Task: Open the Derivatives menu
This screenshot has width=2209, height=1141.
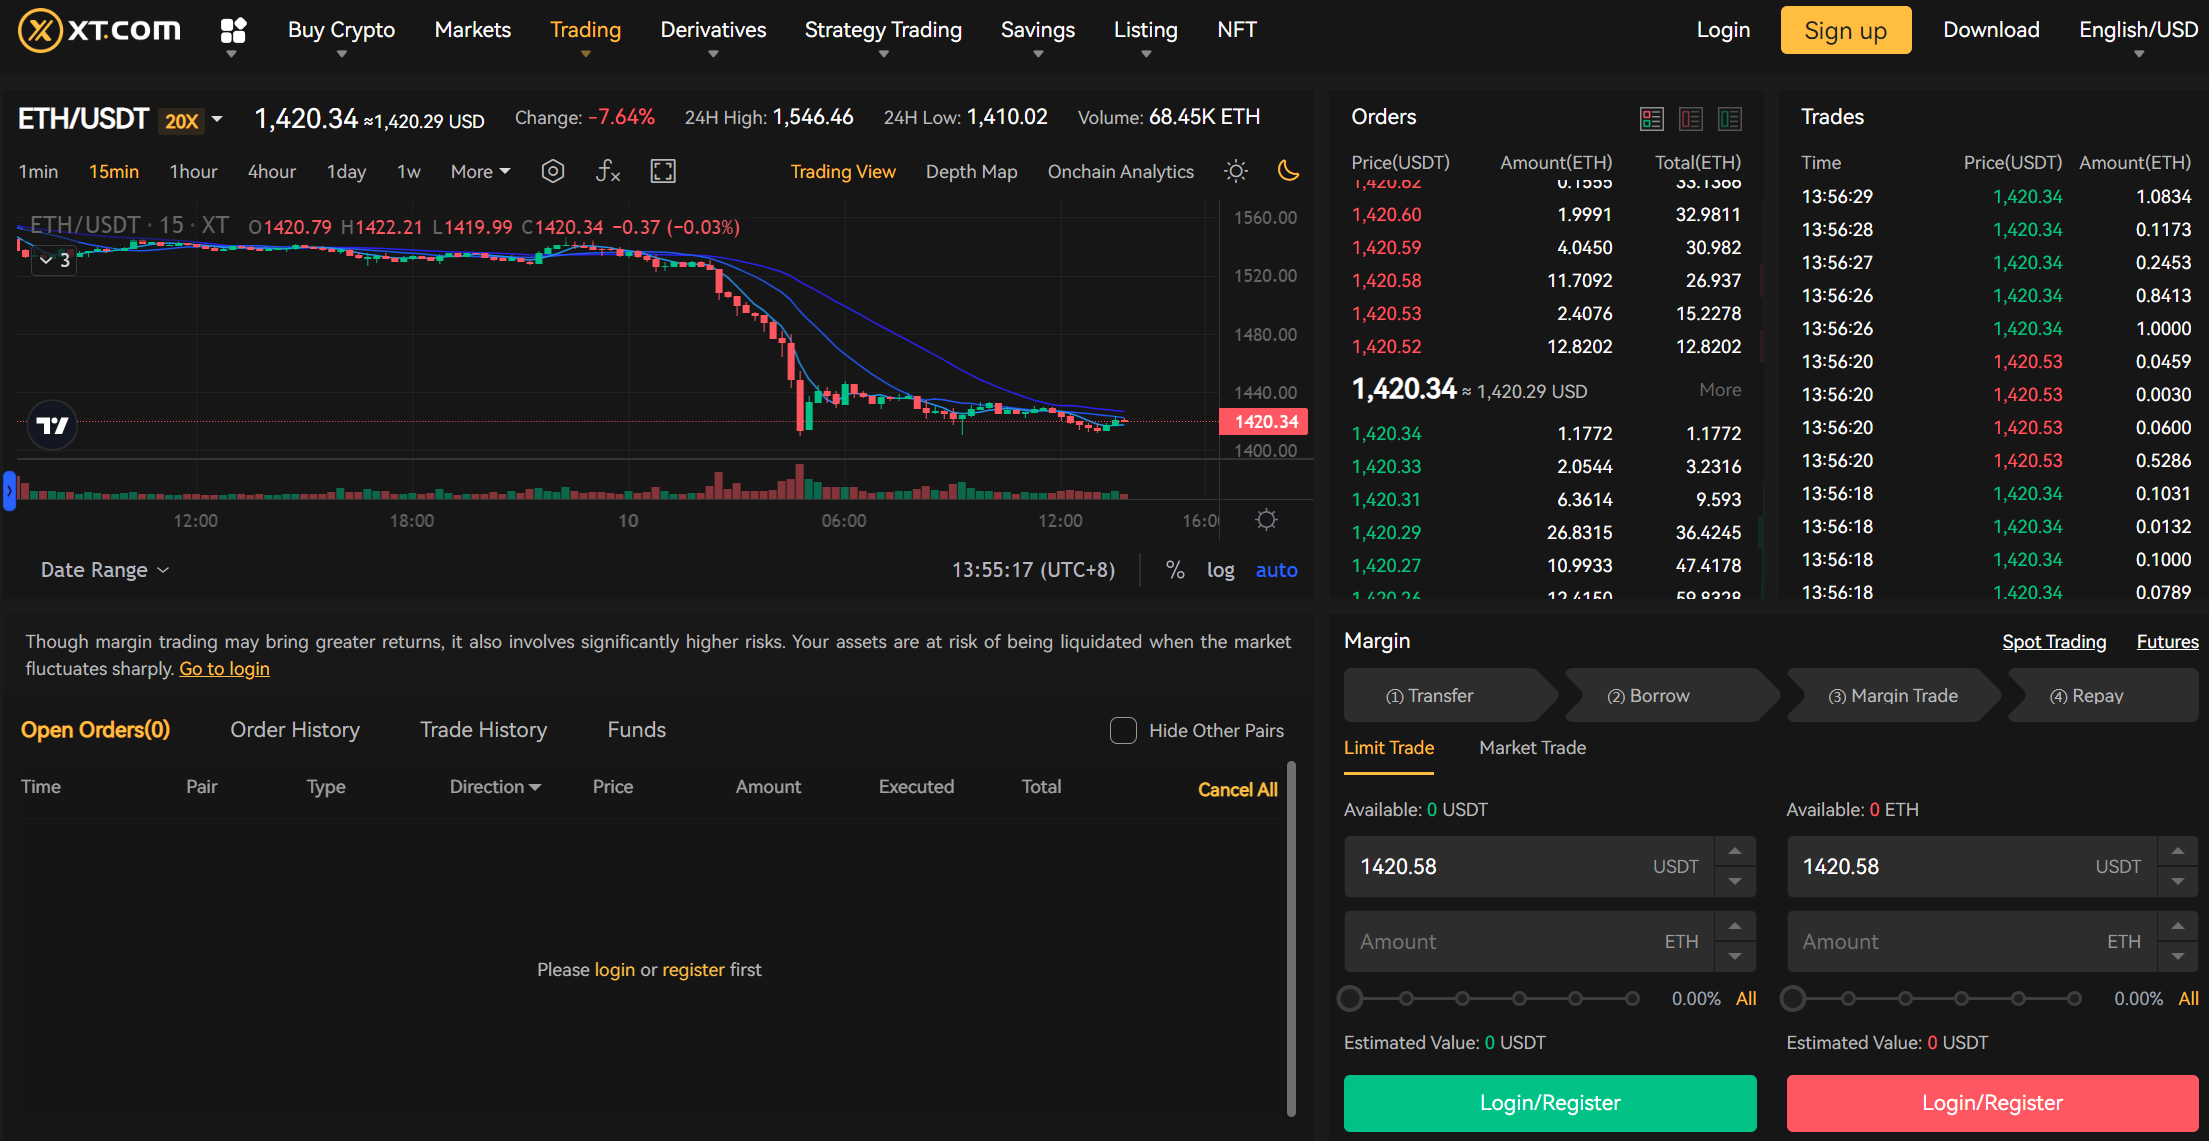Action: (x=712, y=30)
